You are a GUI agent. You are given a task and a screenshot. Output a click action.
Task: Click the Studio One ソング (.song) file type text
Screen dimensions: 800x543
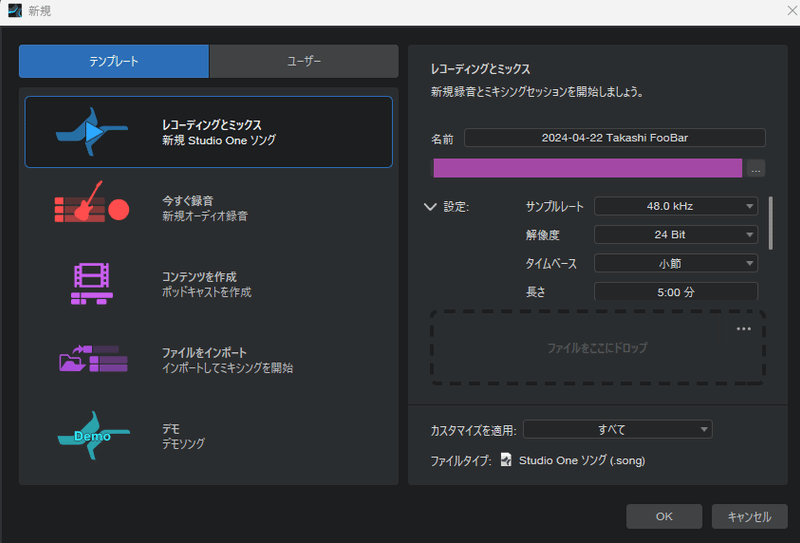tap(582, 460)
